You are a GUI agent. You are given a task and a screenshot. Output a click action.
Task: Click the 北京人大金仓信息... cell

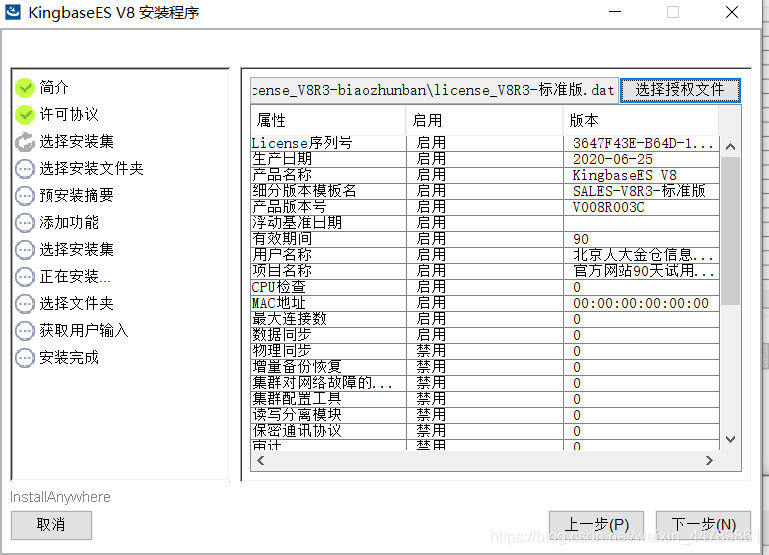click(641, 255)
